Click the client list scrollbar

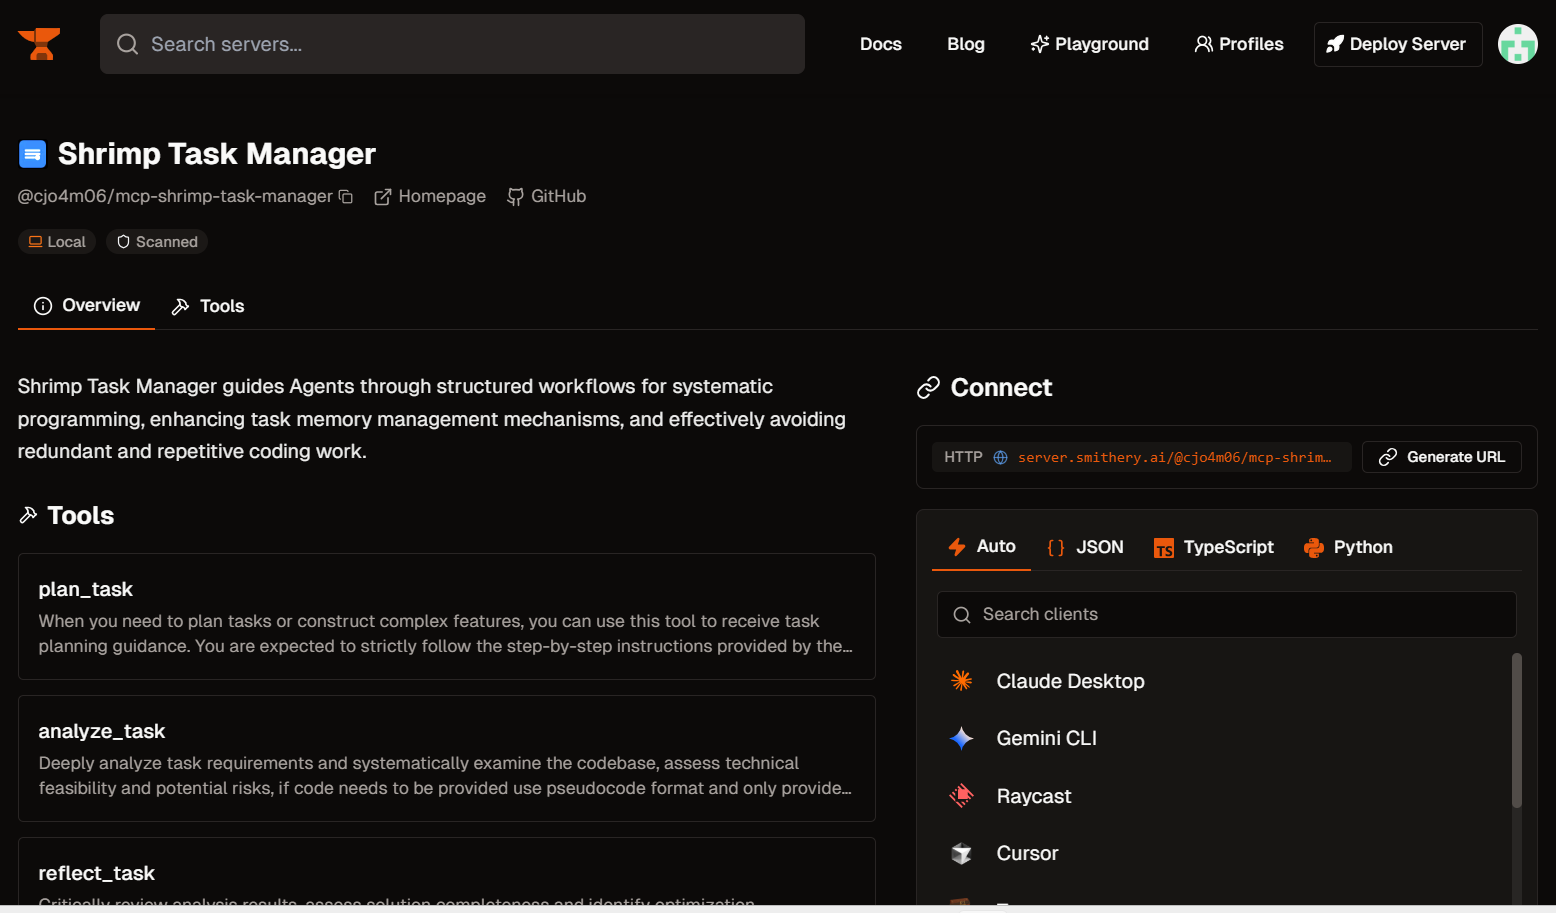[x=1517, y=730]
